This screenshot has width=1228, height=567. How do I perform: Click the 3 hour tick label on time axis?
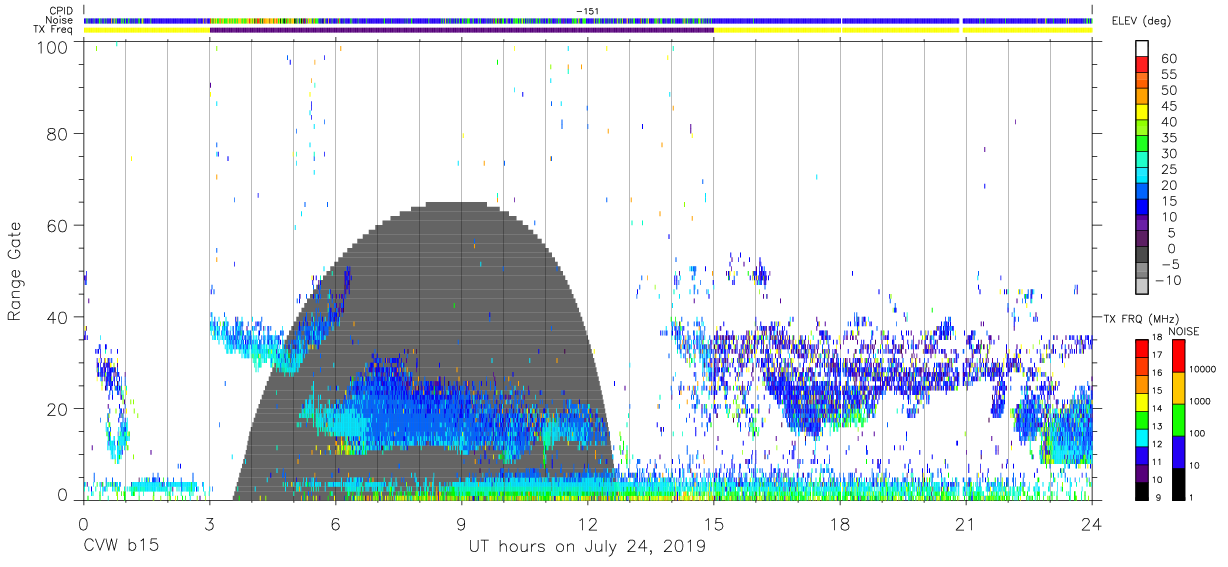(x=209, y=523)
